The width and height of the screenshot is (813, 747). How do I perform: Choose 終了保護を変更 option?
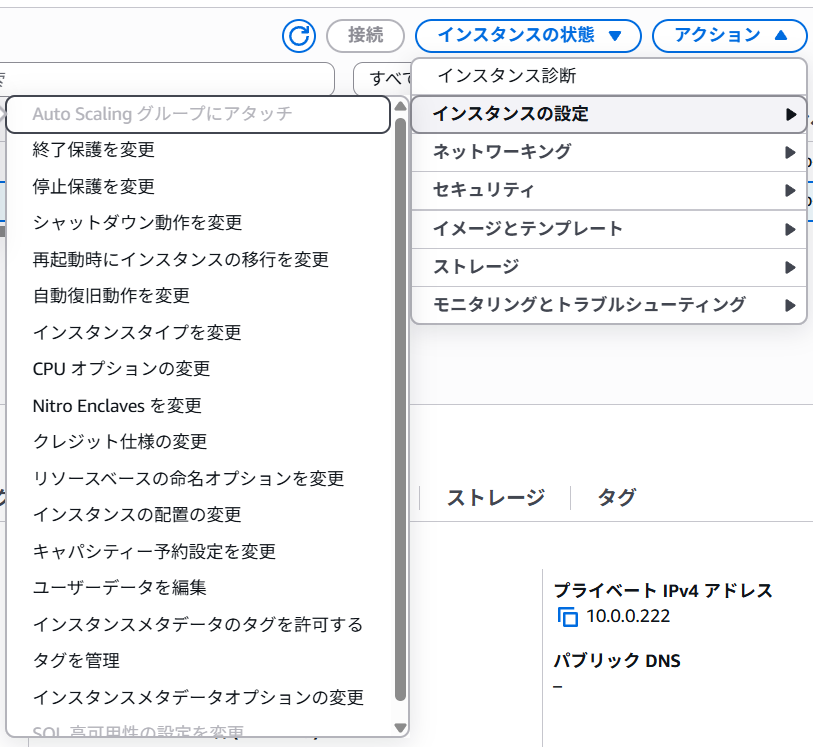pos(94,150)
